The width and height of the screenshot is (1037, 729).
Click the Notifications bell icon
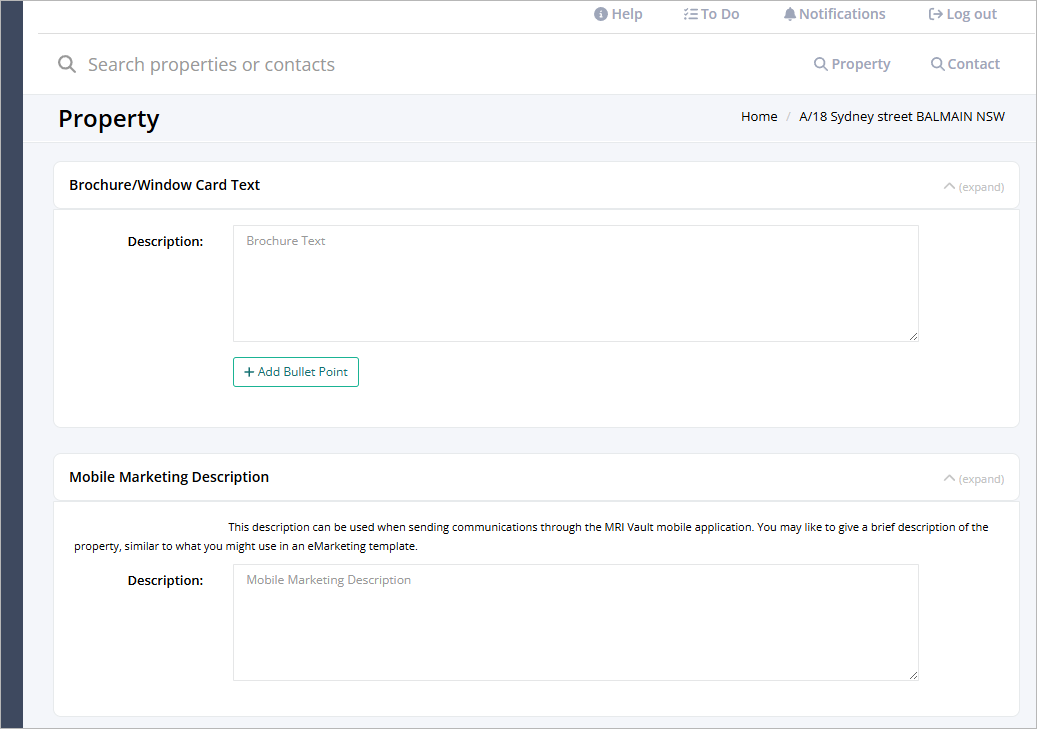(x=790, y=14)
